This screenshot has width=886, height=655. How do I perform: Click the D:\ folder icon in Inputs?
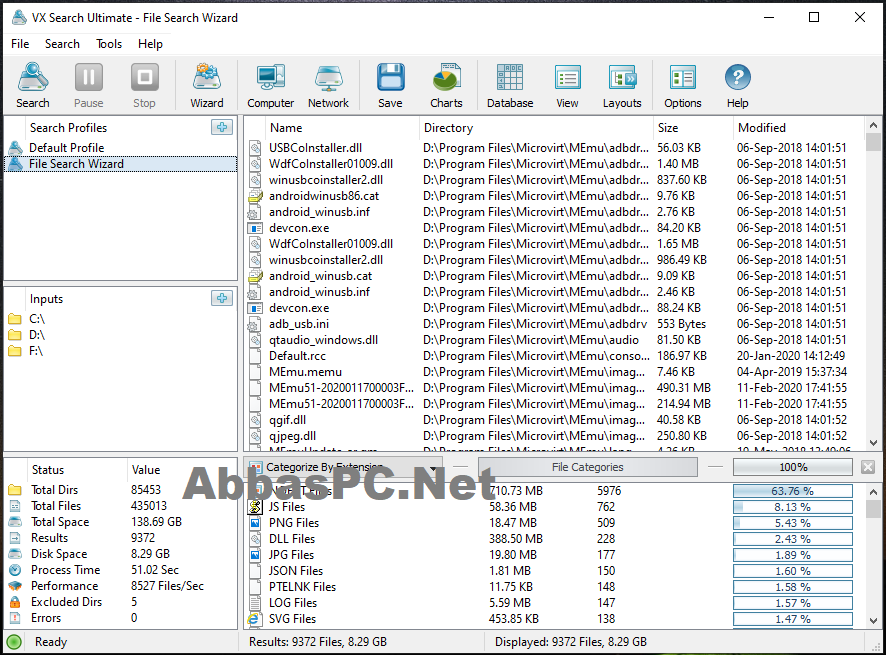(x=15, y=335)
